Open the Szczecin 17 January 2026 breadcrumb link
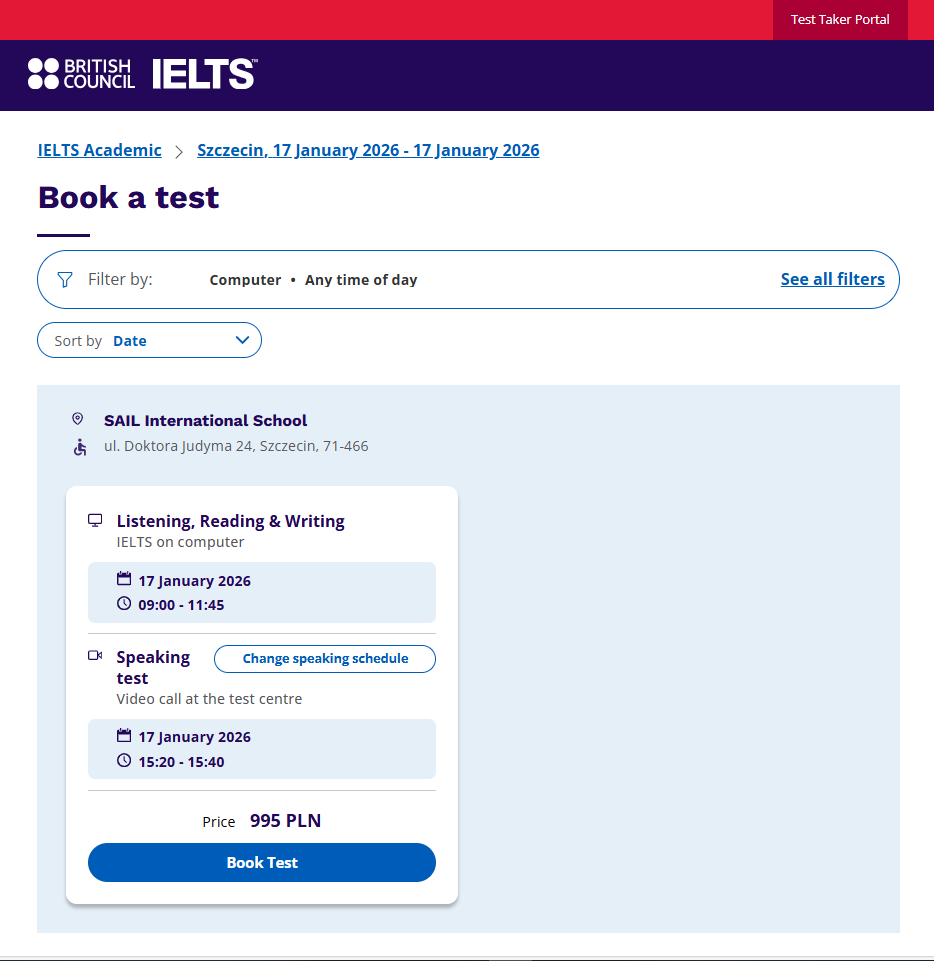The height and width of the screenshot is (961, 934). click(368, 151)
